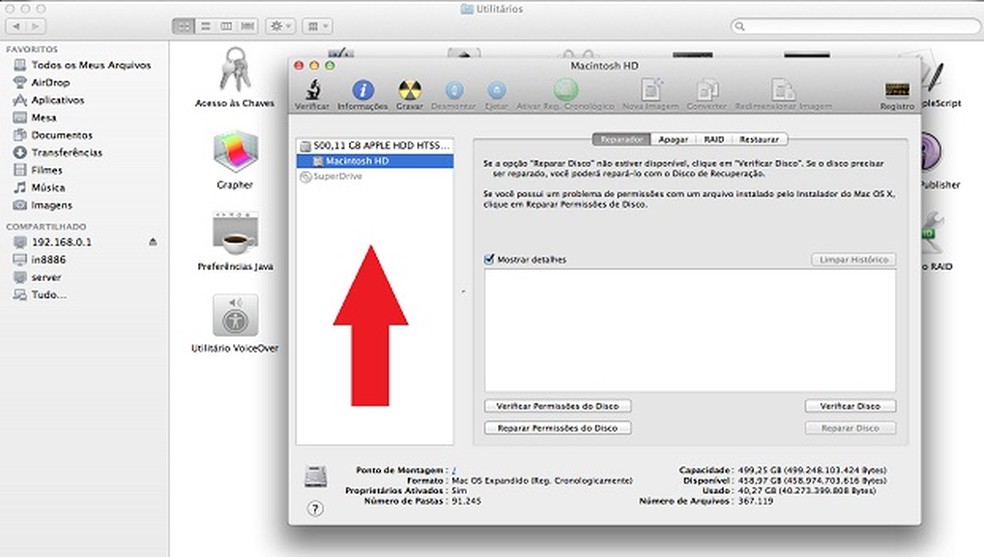Select the Macintosh HD volume

point(375,161)
